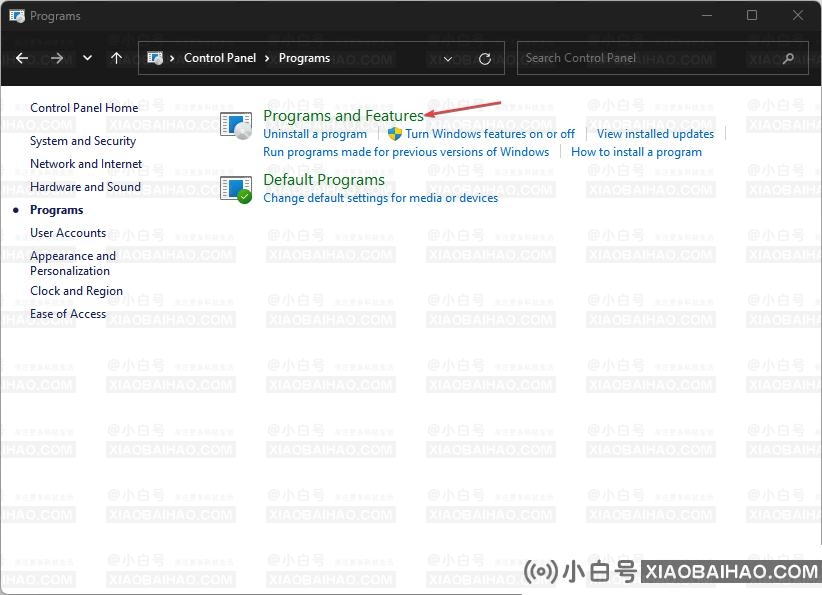Open address bar history dropdown
Screen dimensions: 822x595
[x=448, y=59]
